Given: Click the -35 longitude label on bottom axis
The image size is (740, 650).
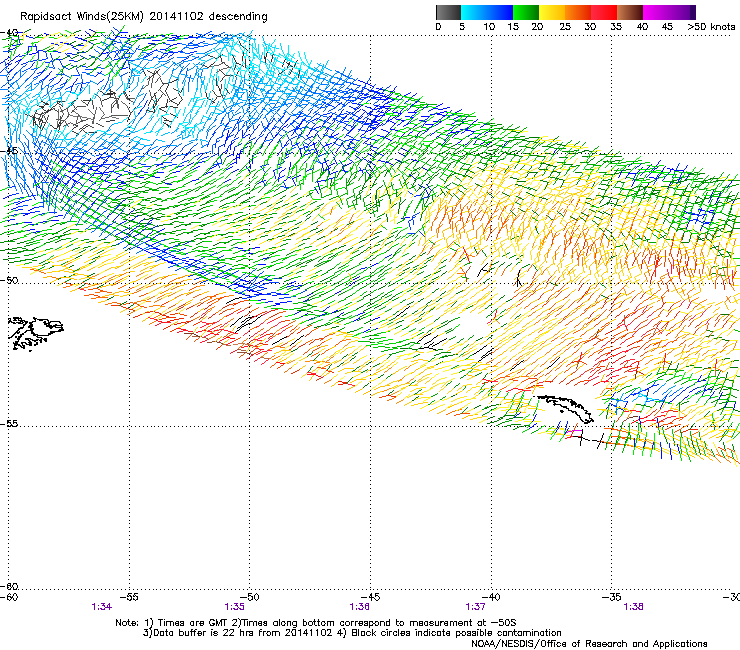Looking at the screenshot, I should (612, 597).
